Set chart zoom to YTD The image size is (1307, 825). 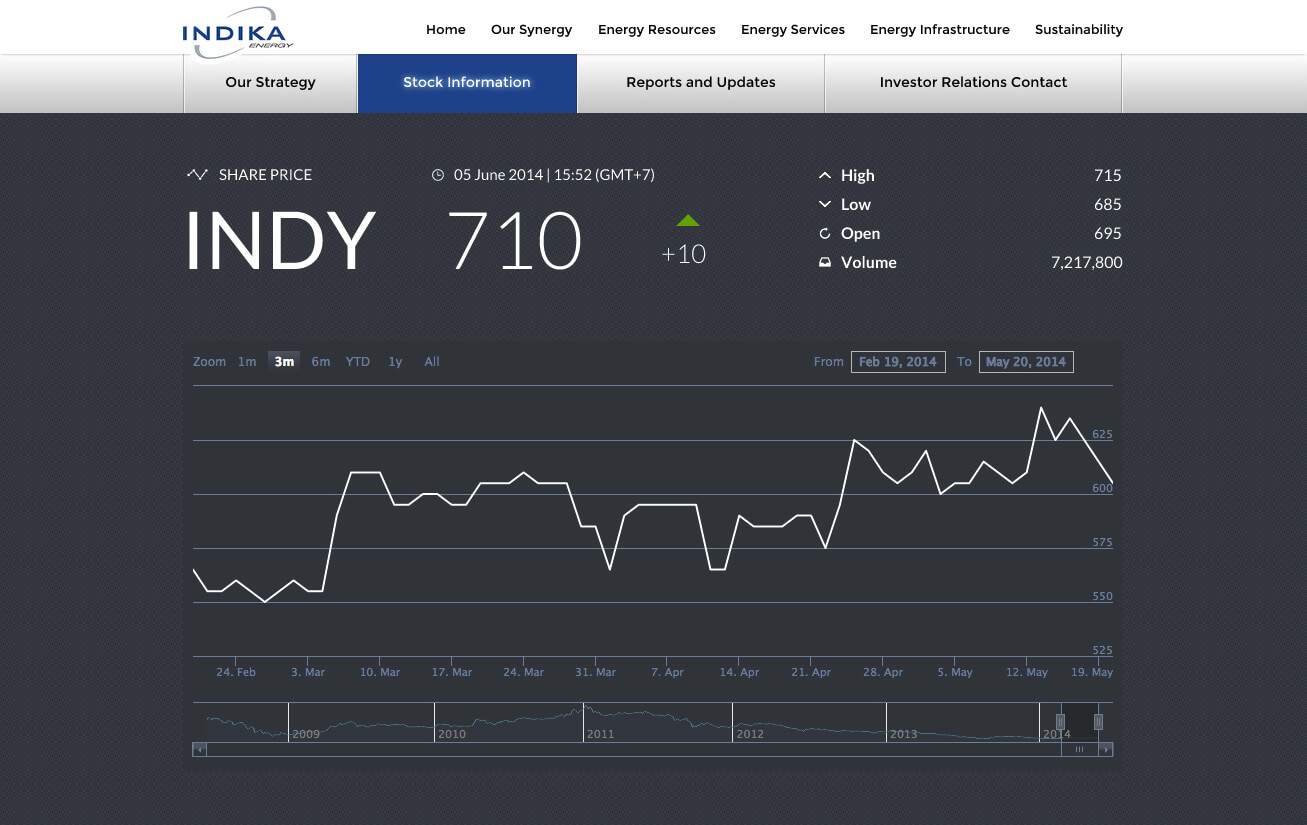tap(358, 362)
